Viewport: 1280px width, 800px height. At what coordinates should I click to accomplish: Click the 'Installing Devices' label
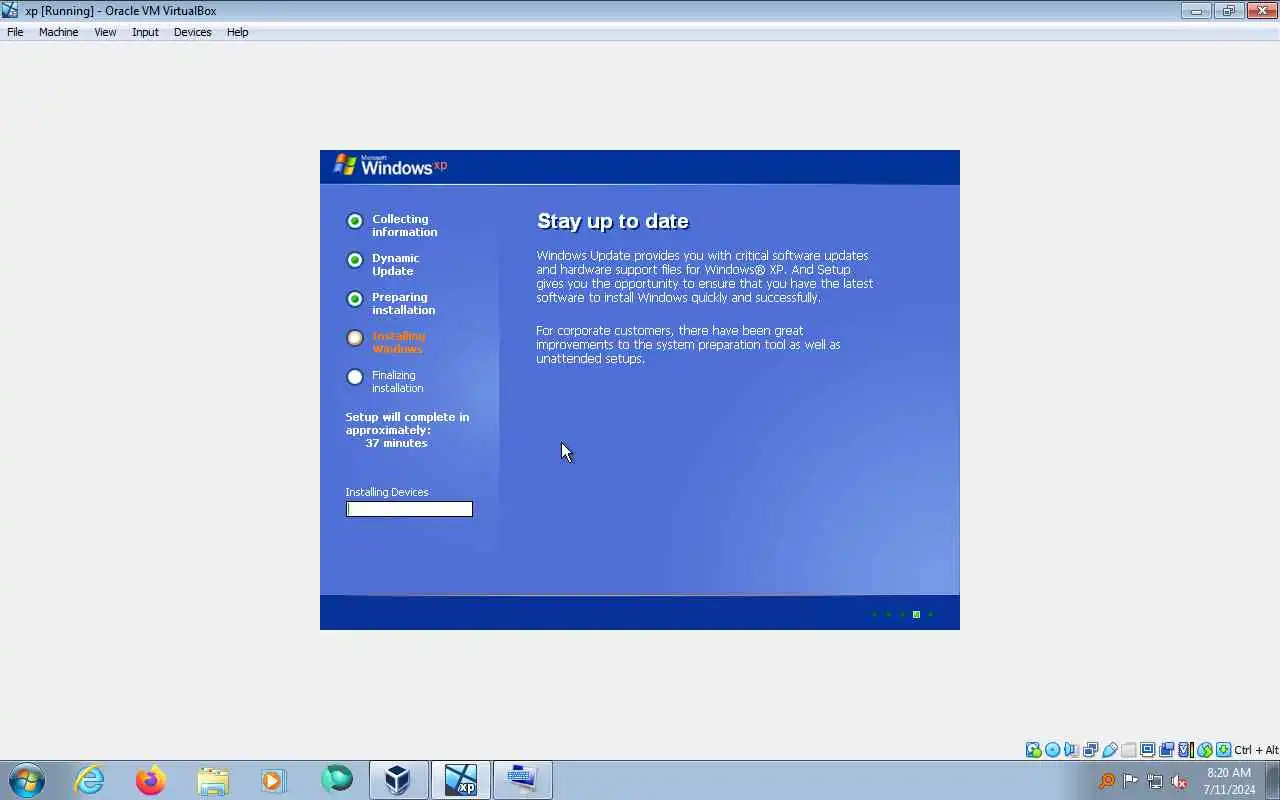(387, 492)
